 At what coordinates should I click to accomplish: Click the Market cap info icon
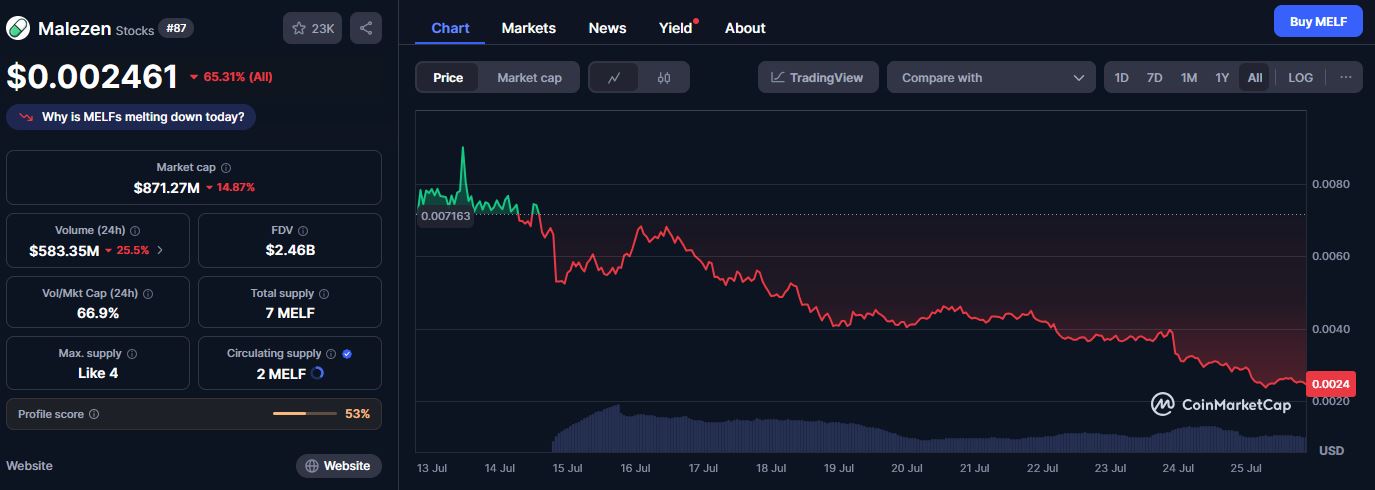(x=226, y=168)
